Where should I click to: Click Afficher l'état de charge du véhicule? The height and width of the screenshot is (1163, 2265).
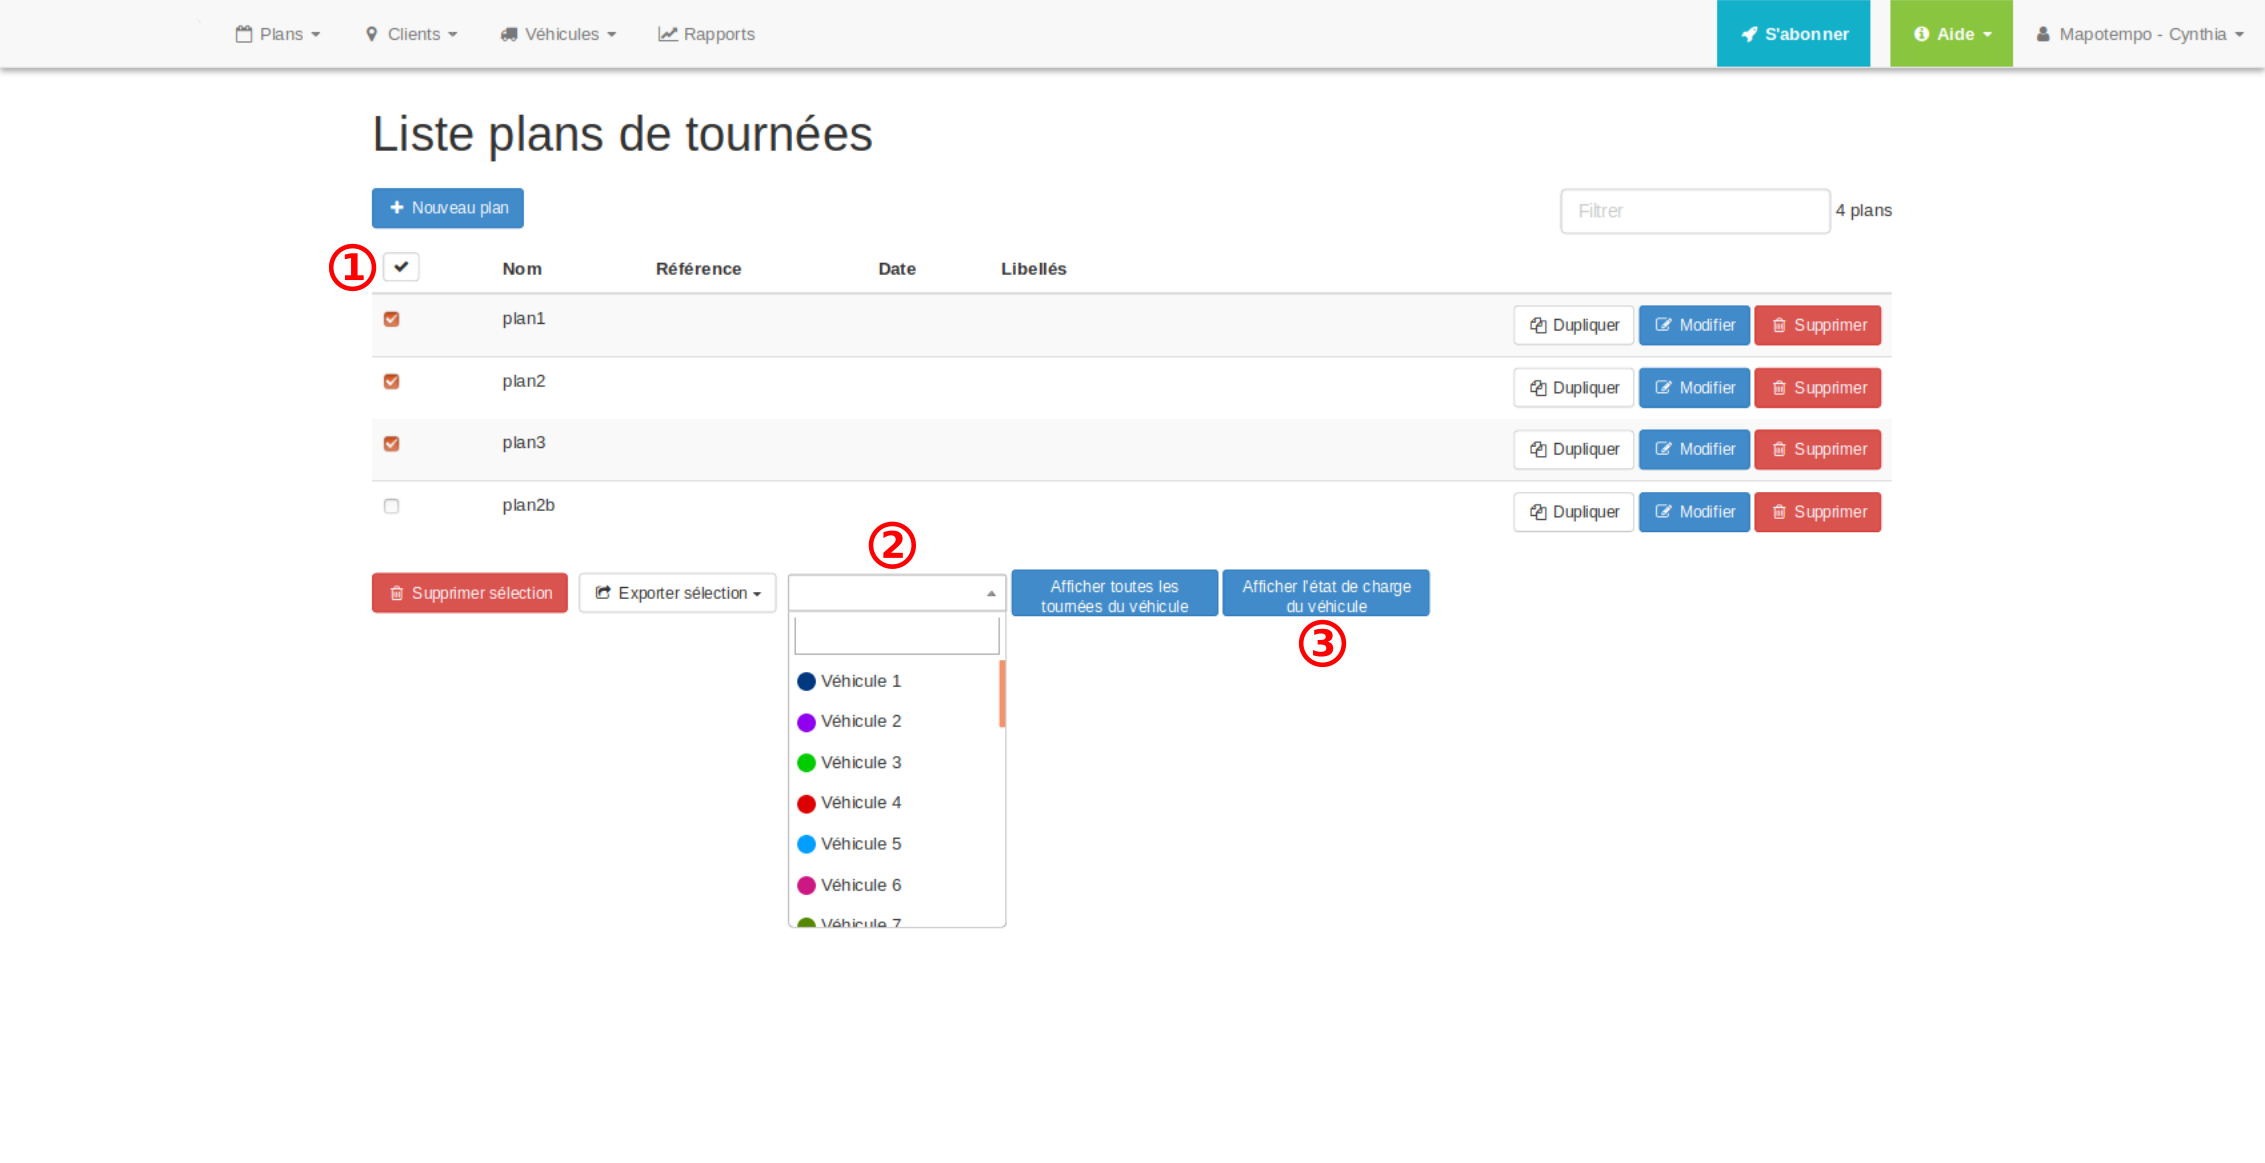tap(1326, 596)
